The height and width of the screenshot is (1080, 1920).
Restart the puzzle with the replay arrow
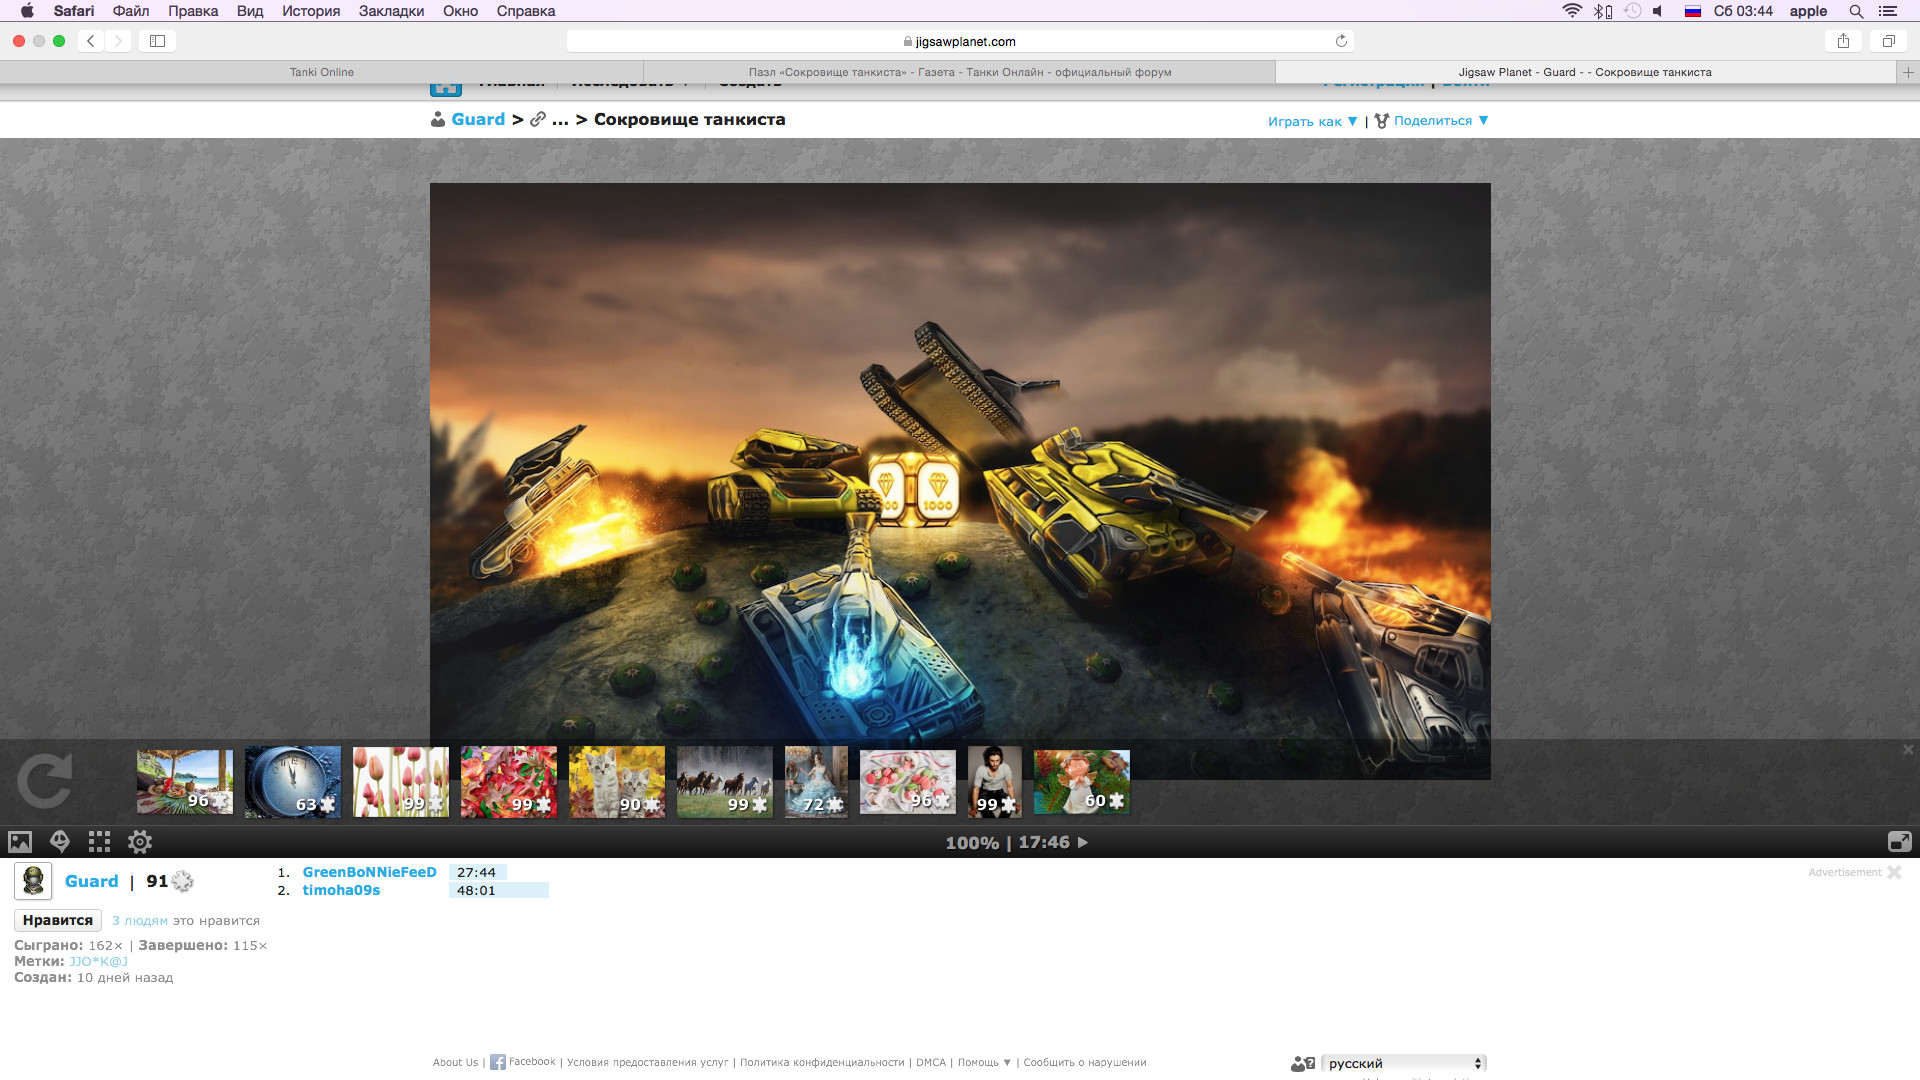coord(45,781)
